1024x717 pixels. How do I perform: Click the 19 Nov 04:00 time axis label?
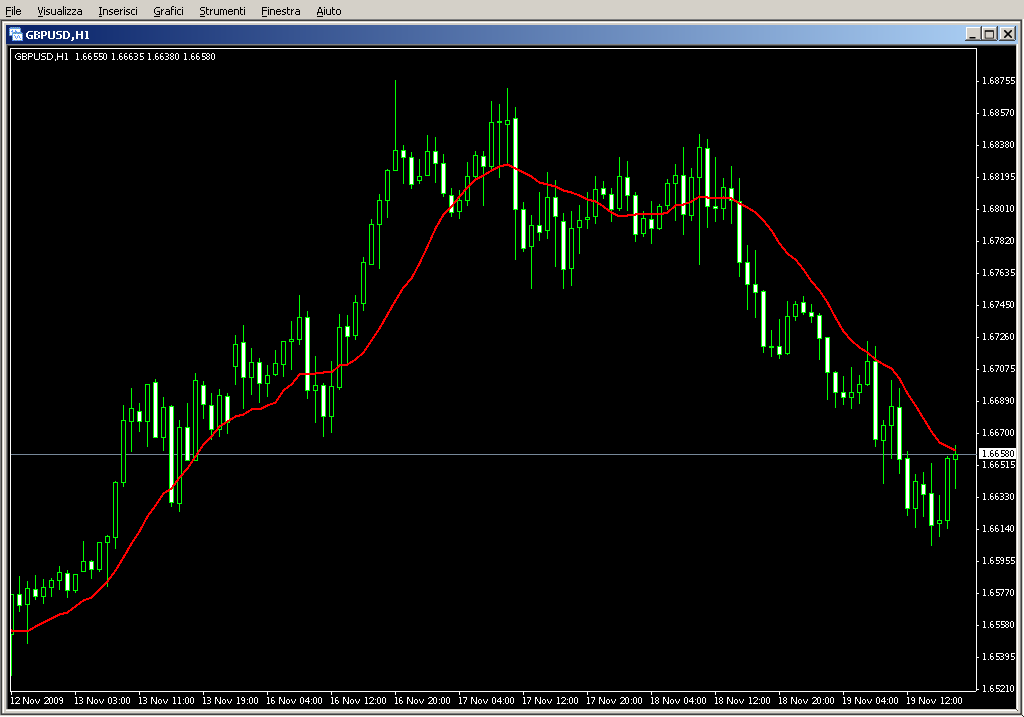pyautogui.click(x=870, y=701)
